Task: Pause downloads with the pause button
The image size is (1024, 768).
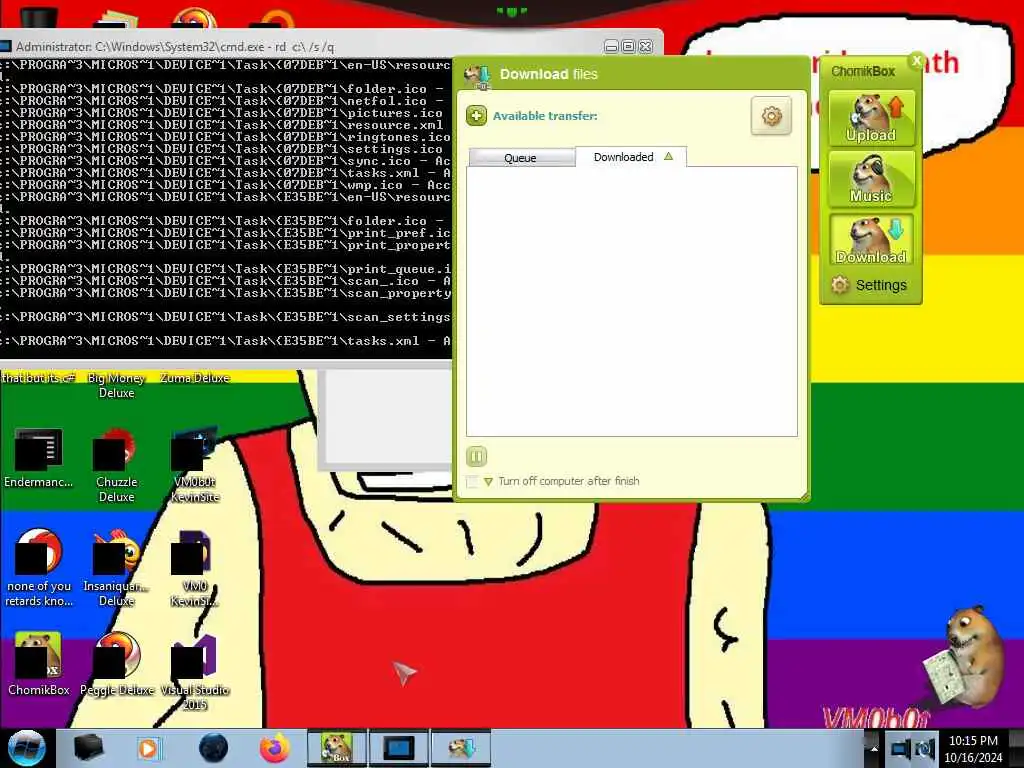Action: pos(476,456)
